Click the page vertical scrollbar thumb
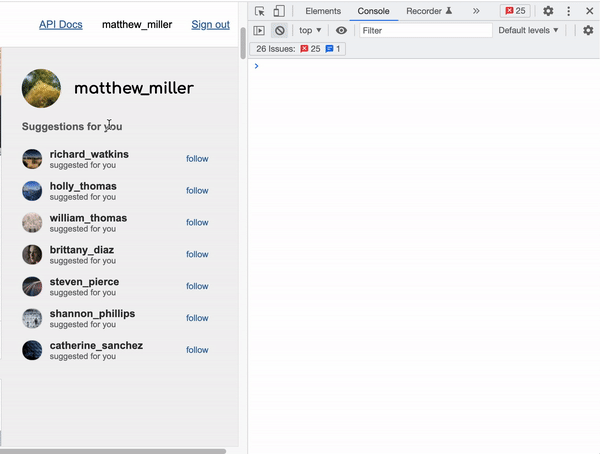 (x=243, y=43)
